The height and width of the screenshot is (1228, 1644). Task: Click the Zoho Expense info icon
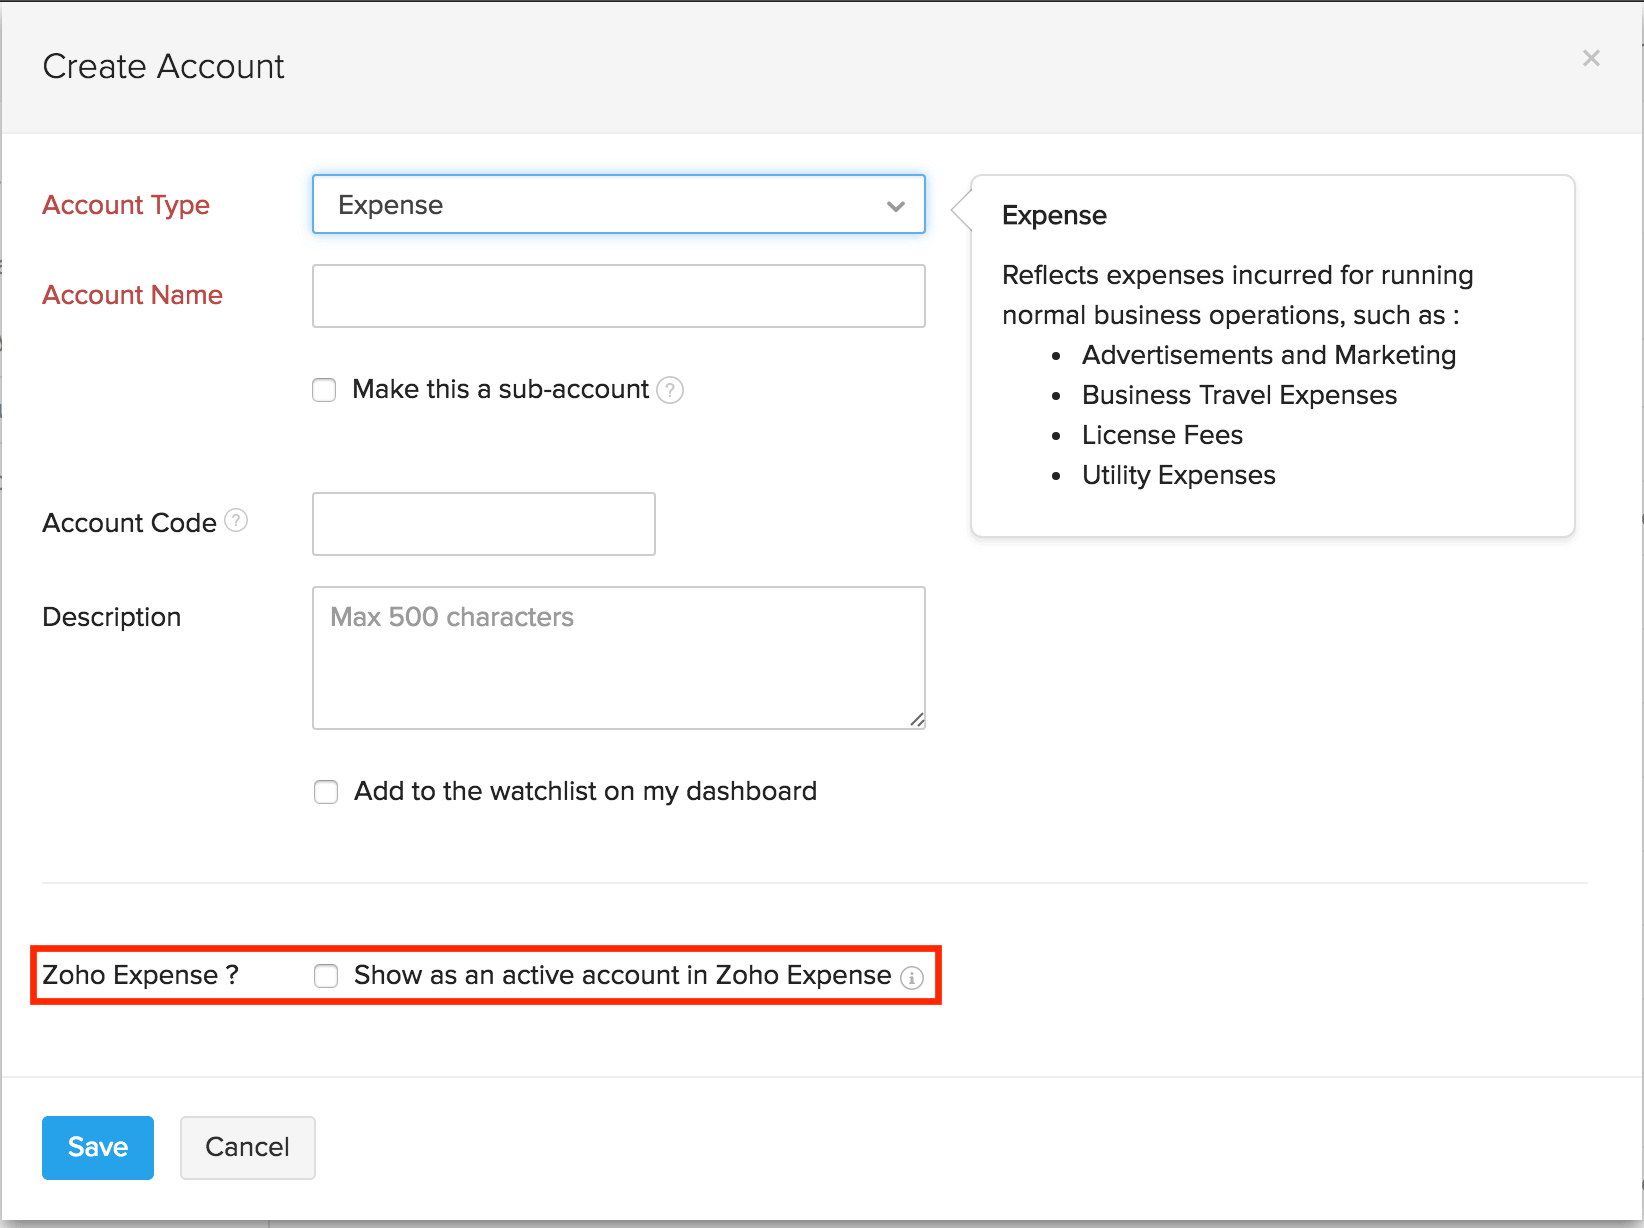pos(912,979)
